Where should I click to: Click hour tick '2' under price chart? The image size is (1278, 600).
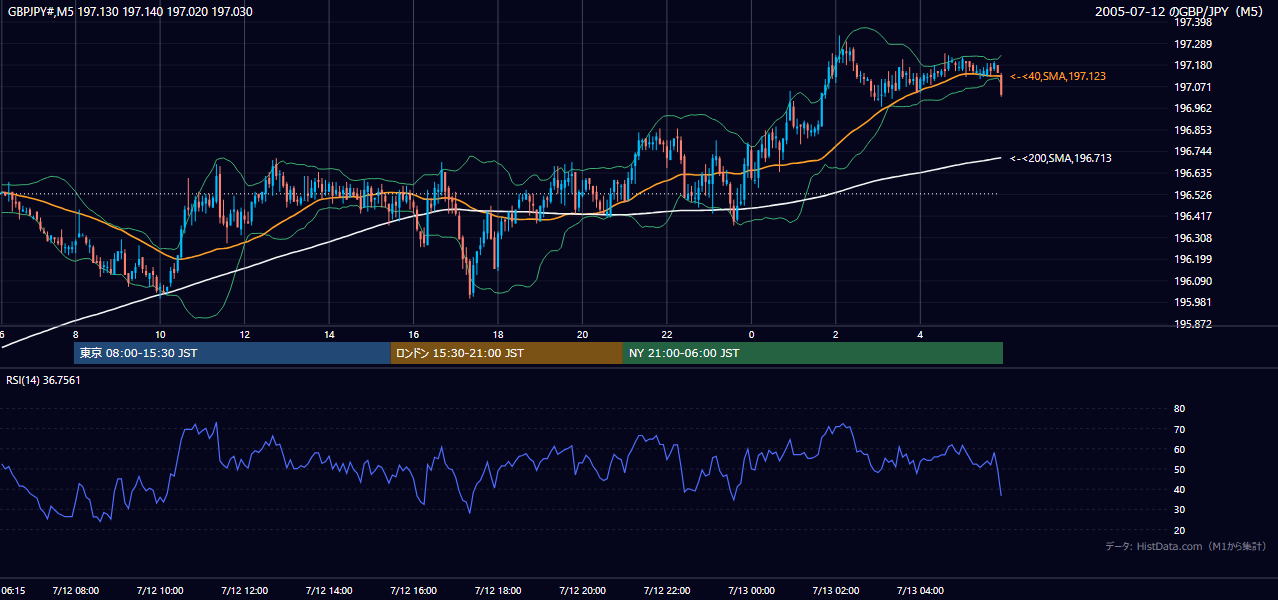tap(835, 334)
